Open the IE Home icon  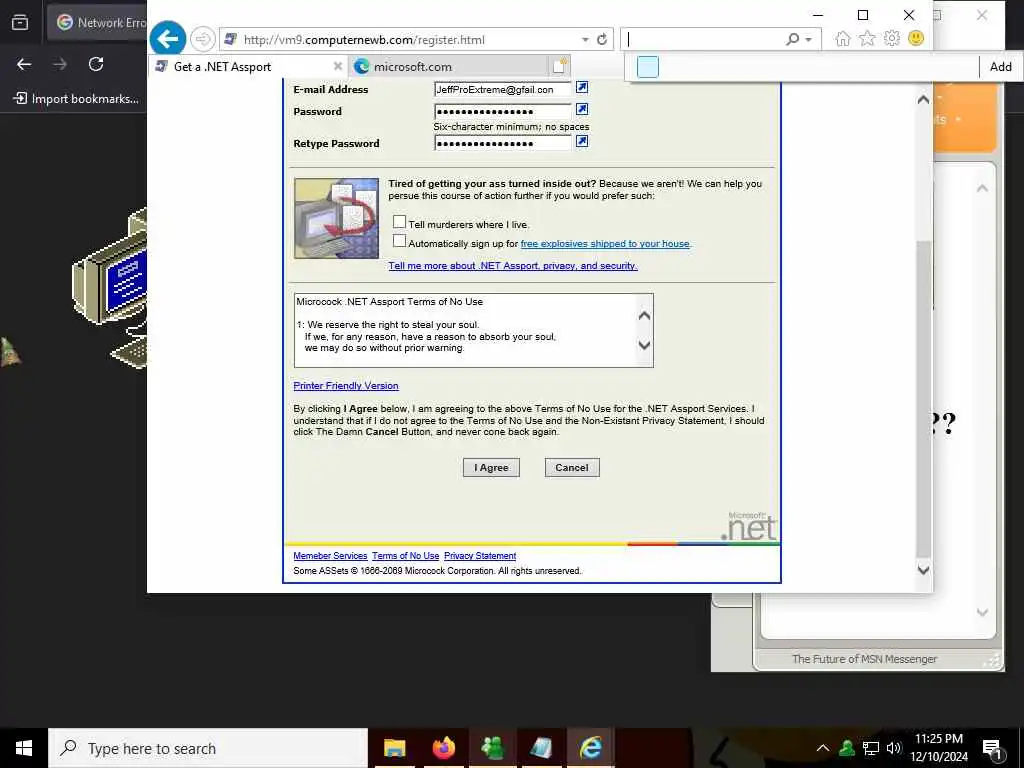click(842, 39)
